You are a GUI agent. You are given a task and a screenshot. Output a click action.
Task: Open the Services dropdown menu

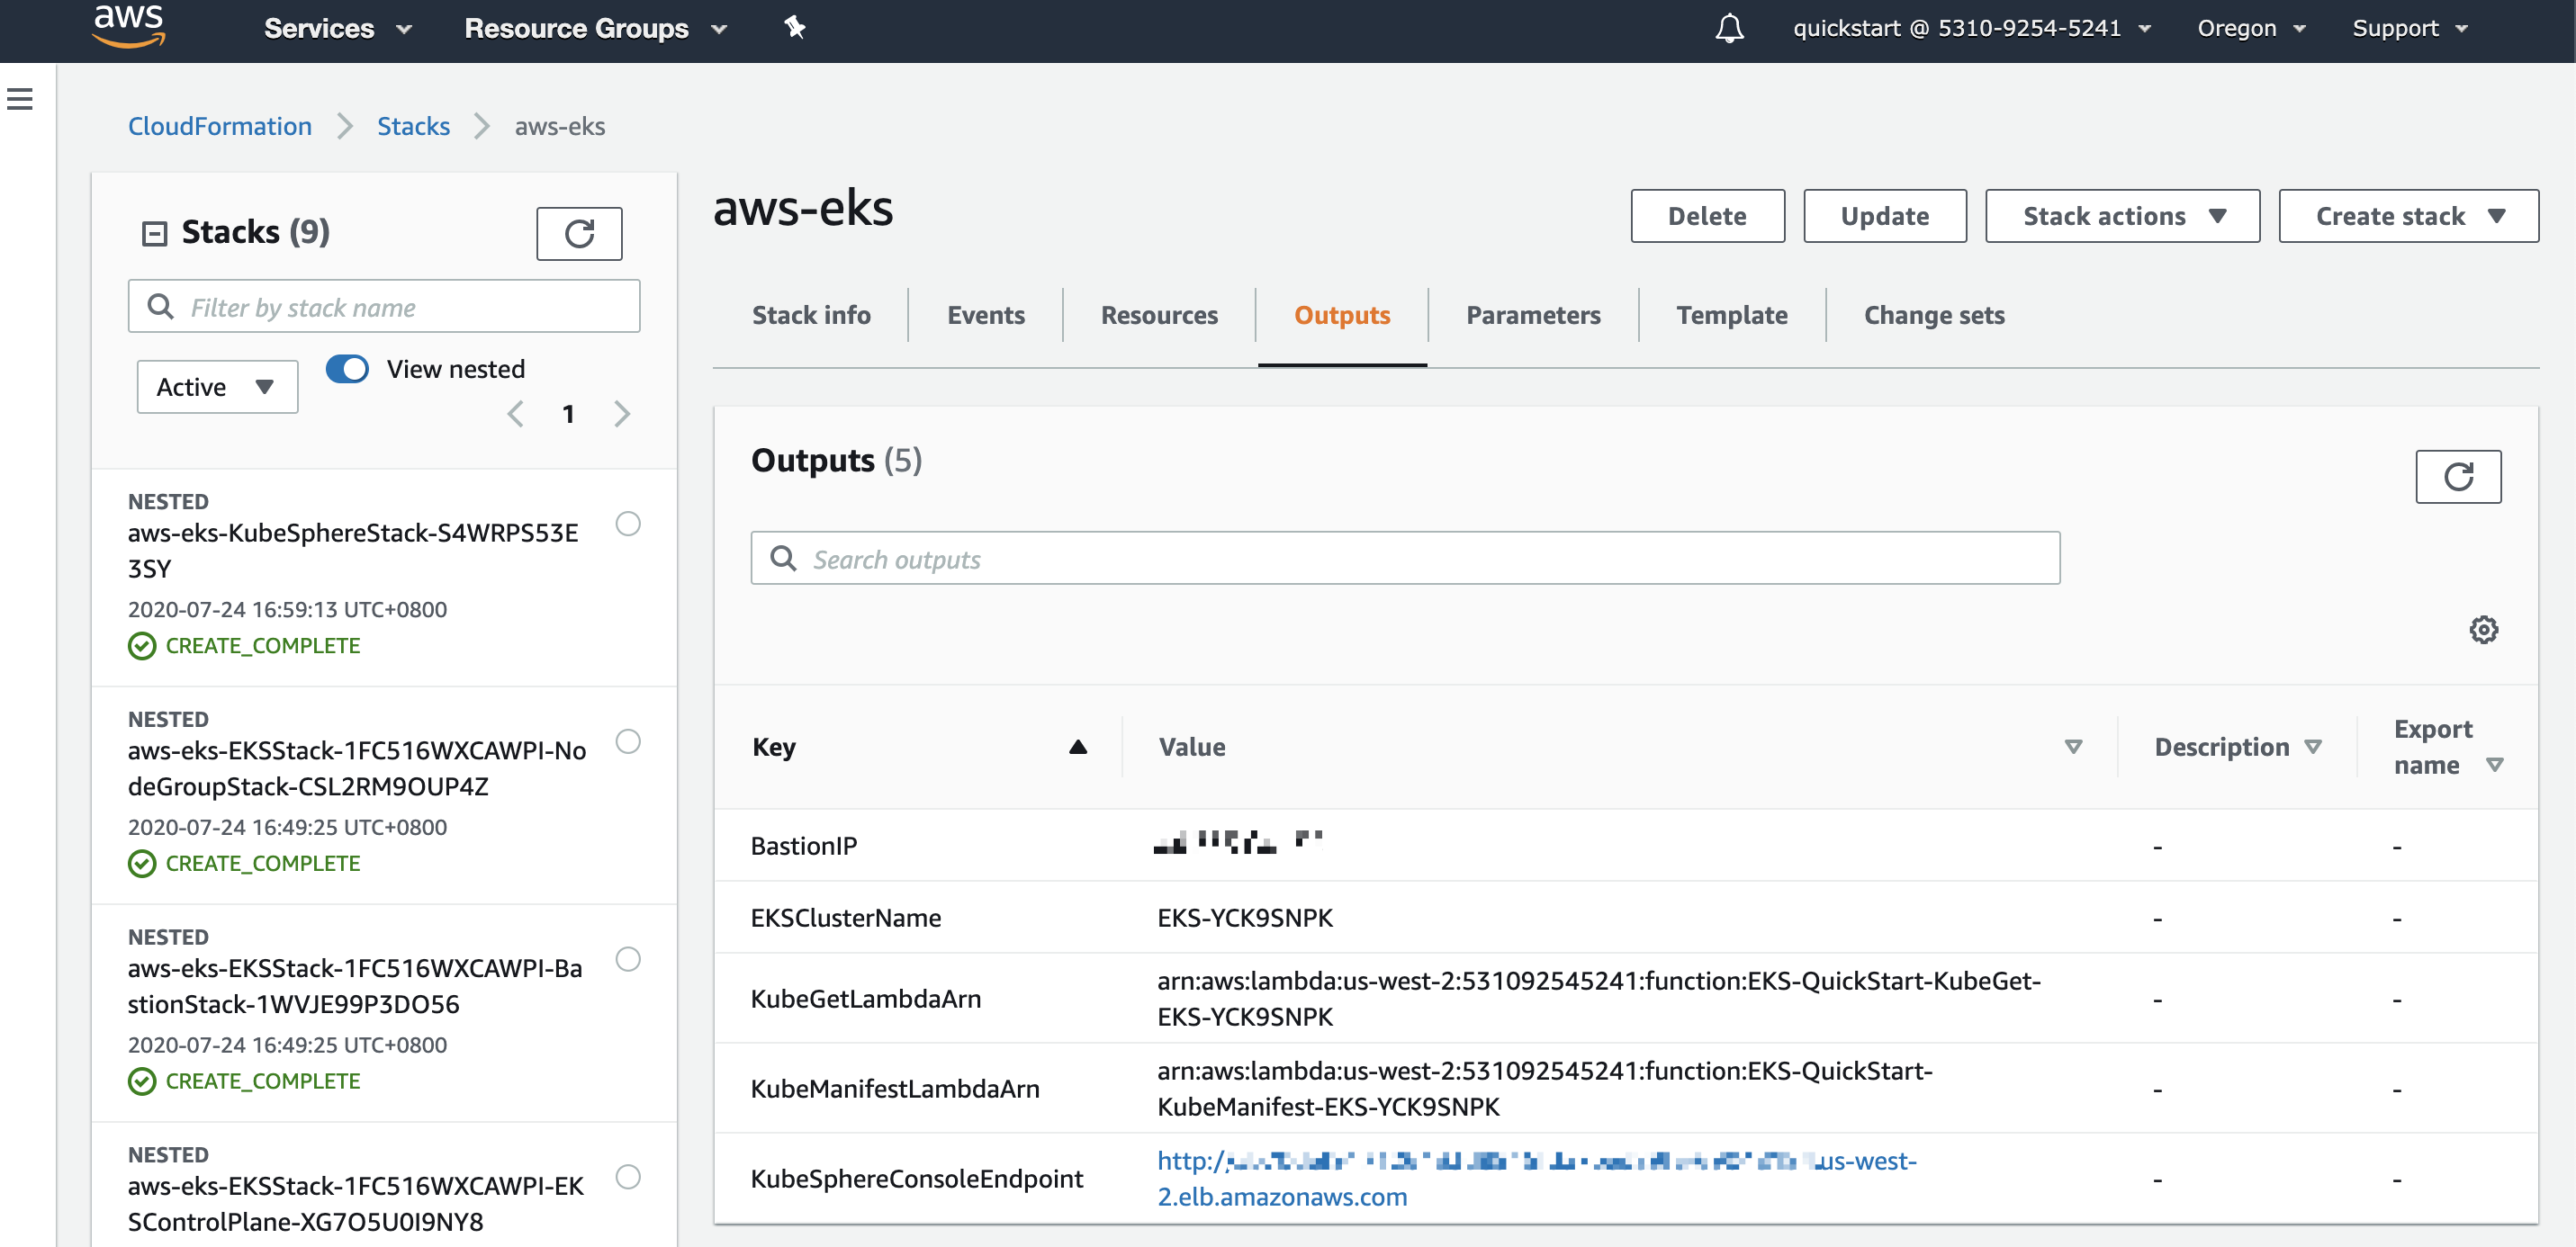337,28
